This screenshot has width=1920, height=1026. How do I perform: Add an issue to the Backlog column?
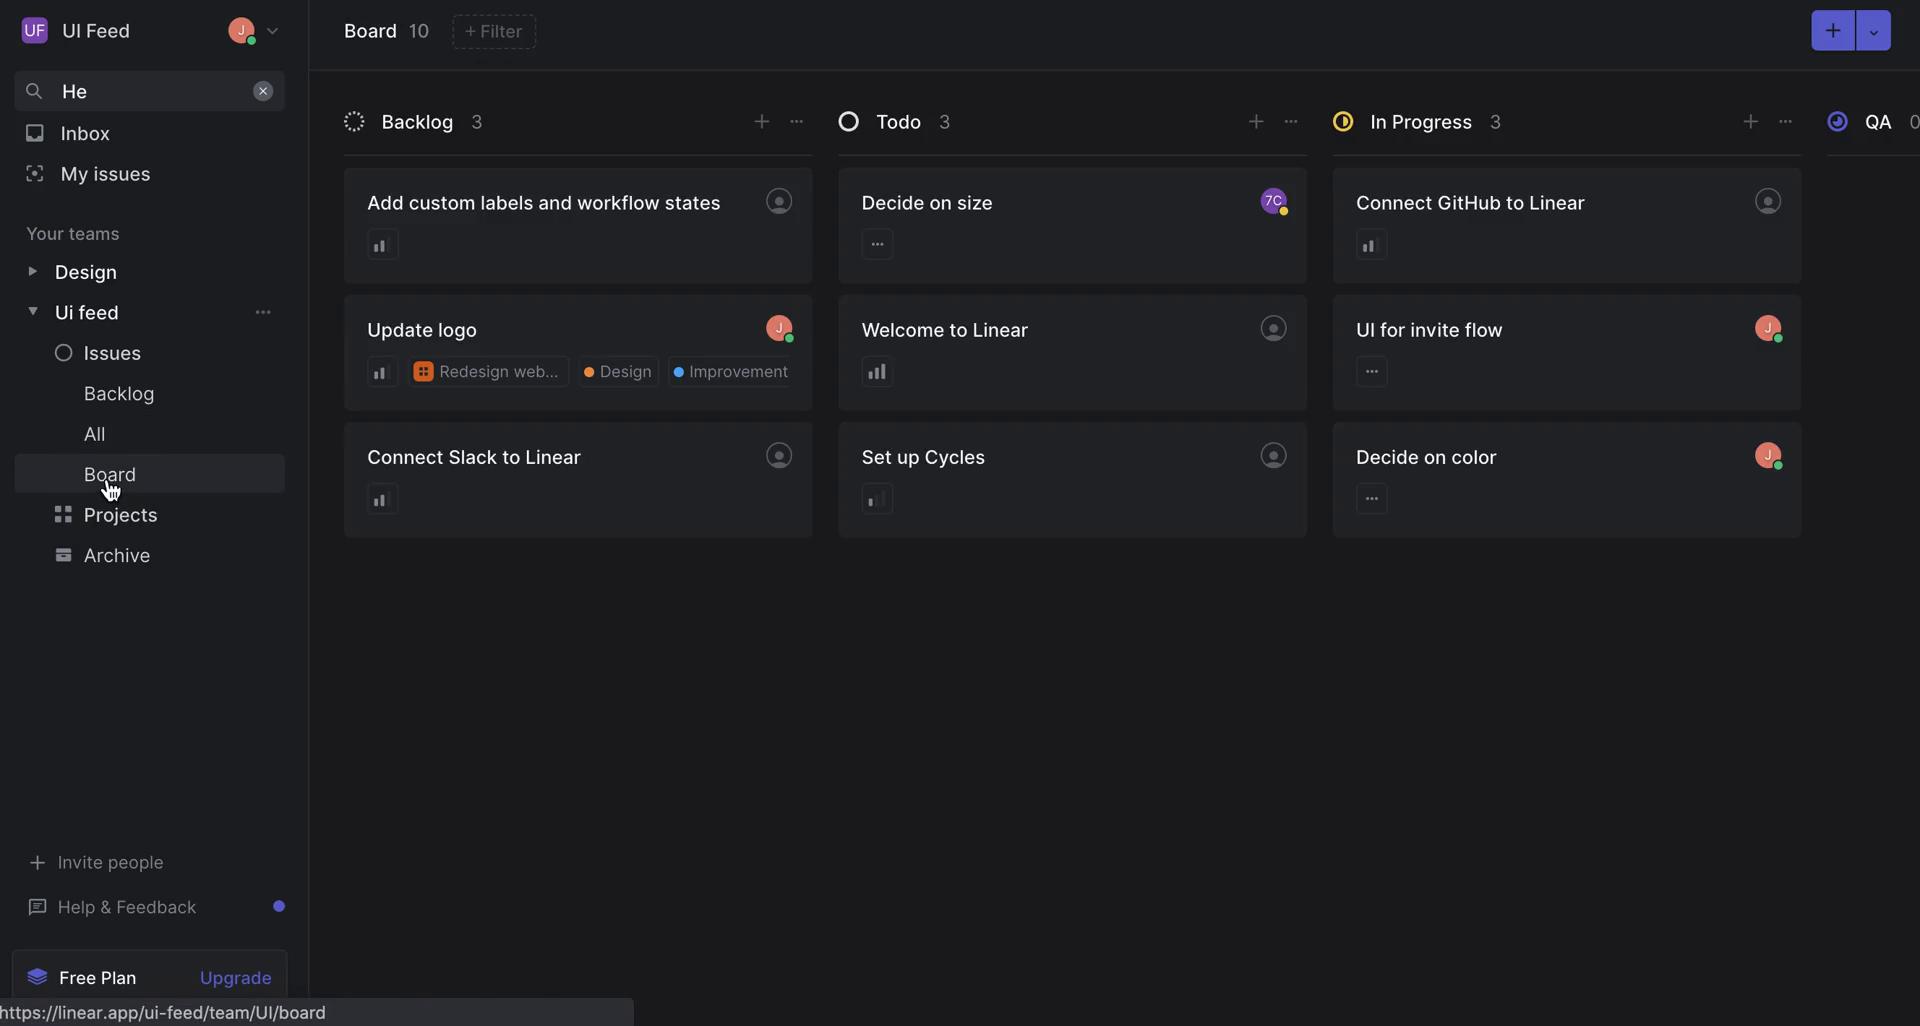[762, 121]
